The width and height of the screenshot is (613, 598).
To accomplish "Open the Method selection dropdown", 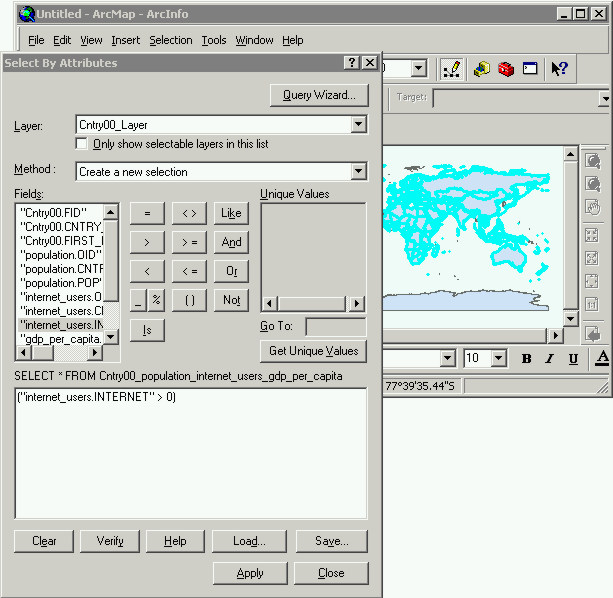I will (x=359, y=172).
